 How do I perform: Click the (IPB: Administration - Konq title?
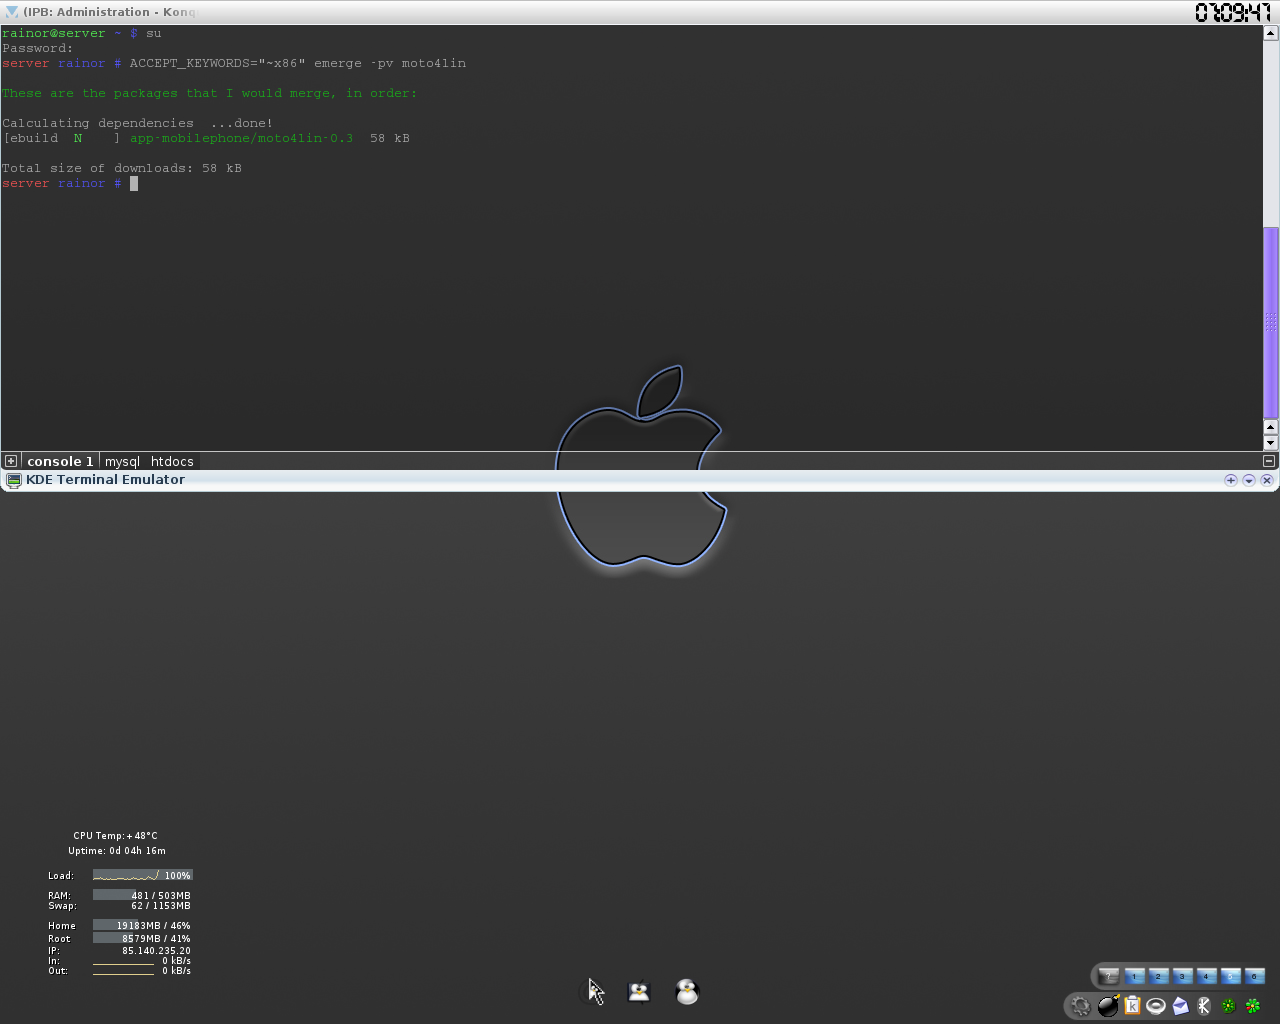coord(109,12)
